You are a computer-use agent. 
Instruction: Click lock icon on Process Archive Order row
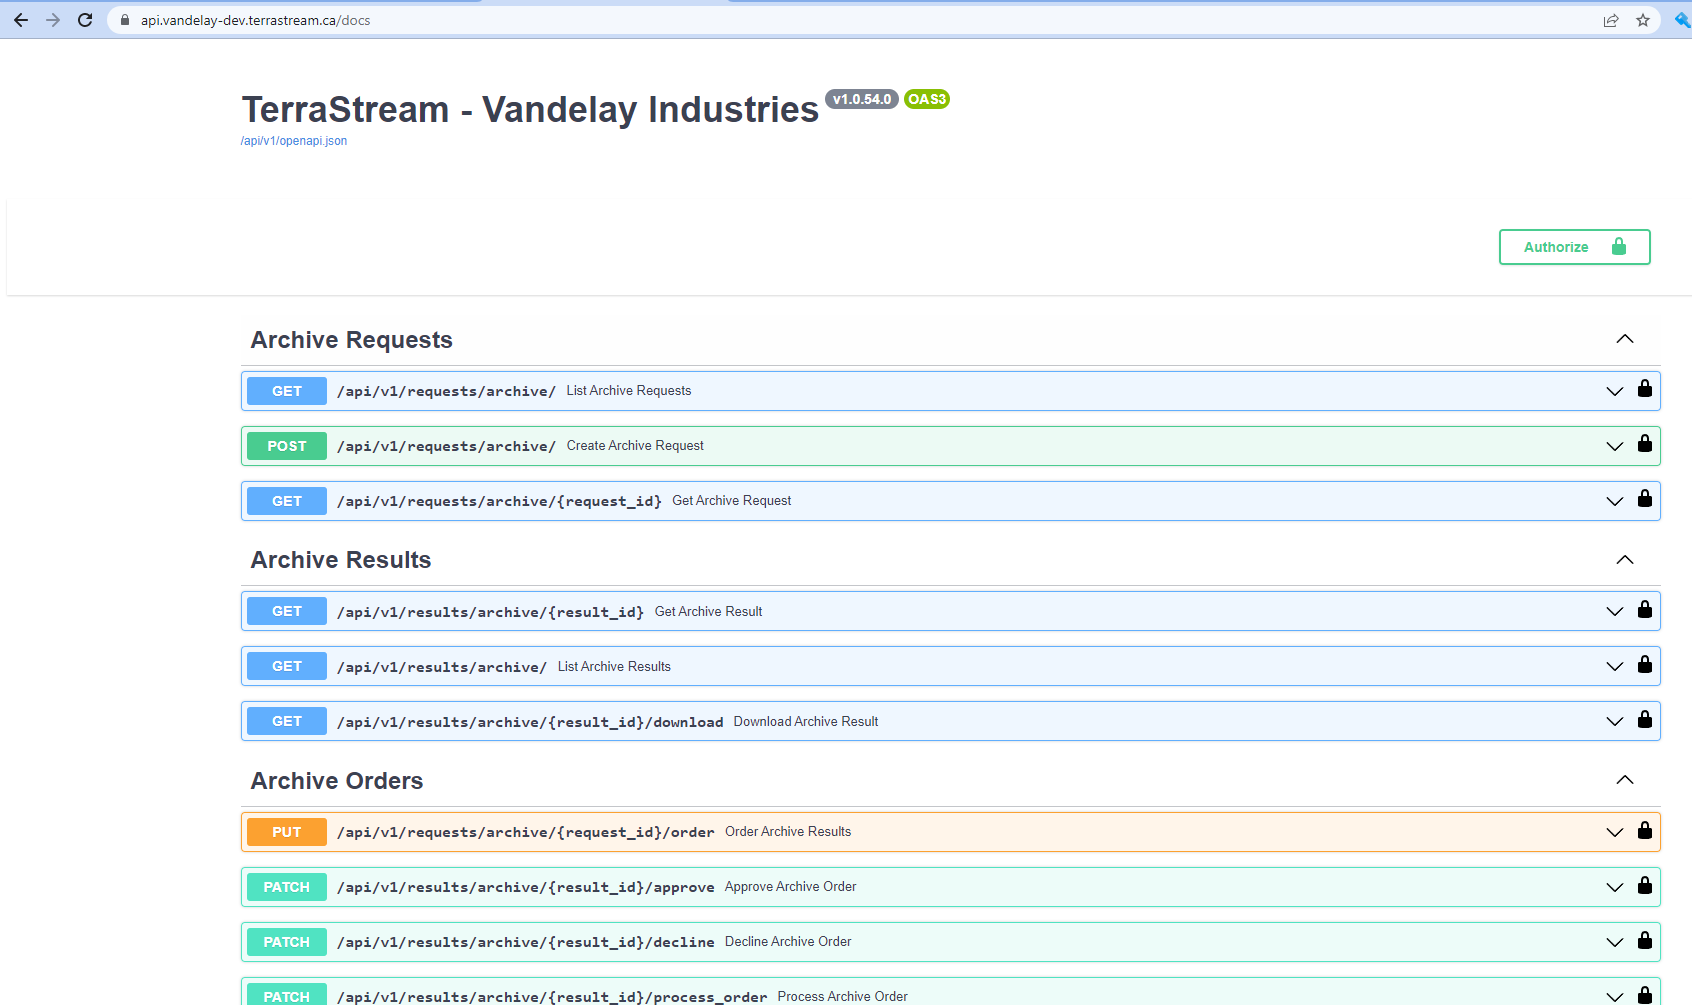(1645, 995)
